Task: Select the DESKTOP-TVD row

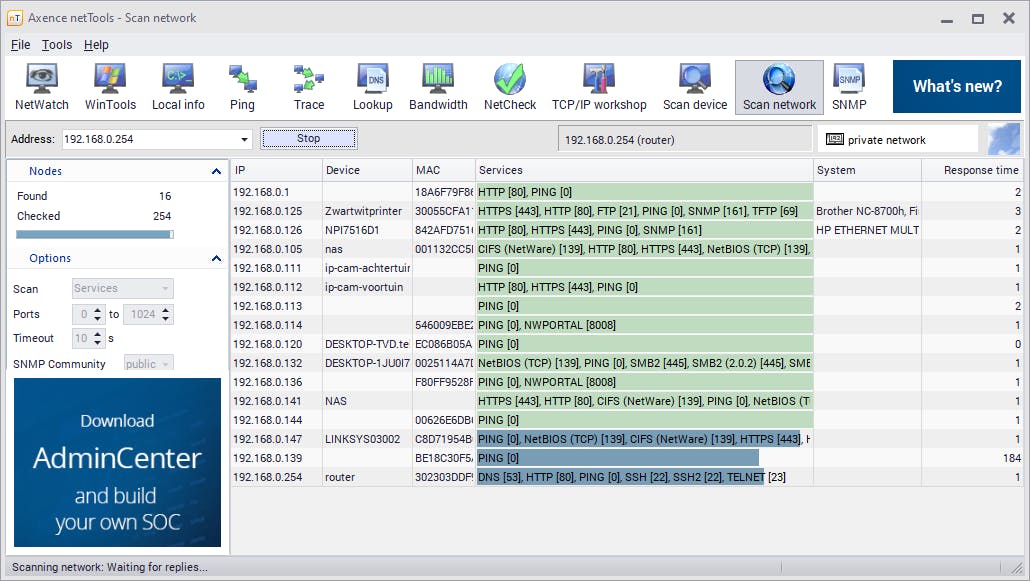Action: click(x=627, y=344)
